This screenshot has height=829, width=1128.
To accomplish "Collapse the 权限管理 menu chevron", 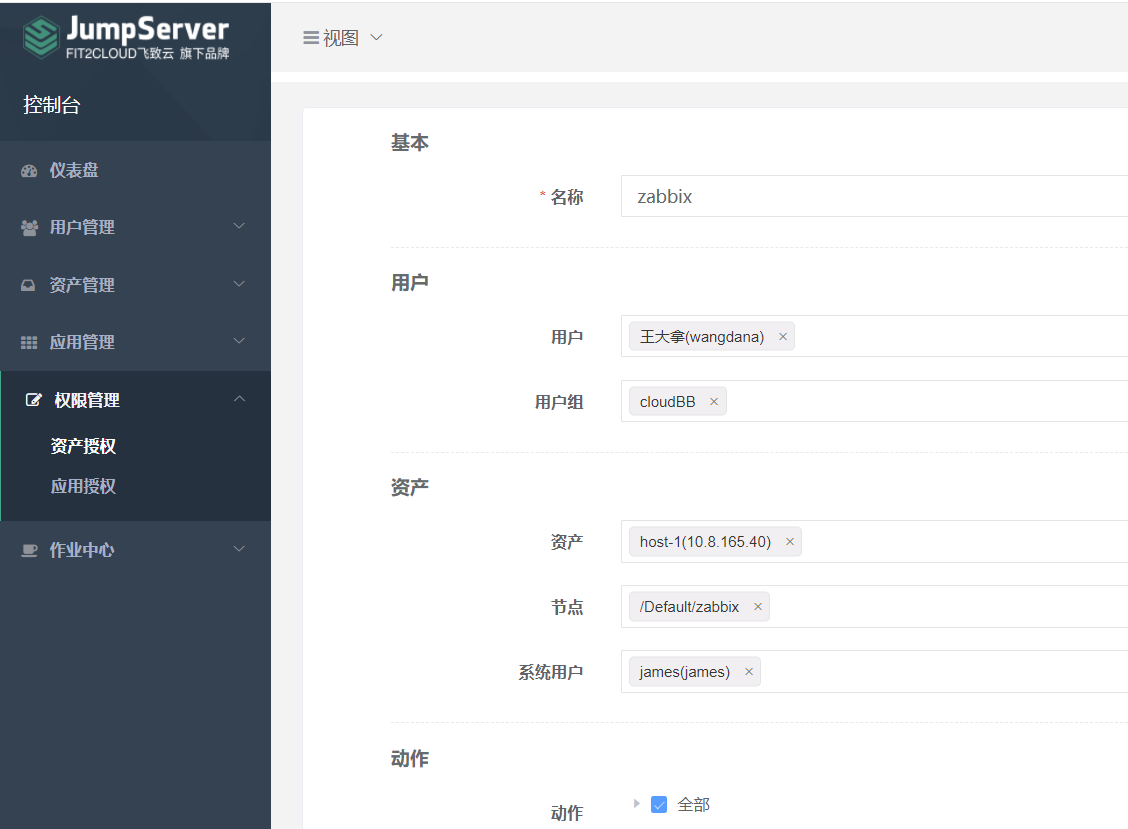I will tap(239, 399).
